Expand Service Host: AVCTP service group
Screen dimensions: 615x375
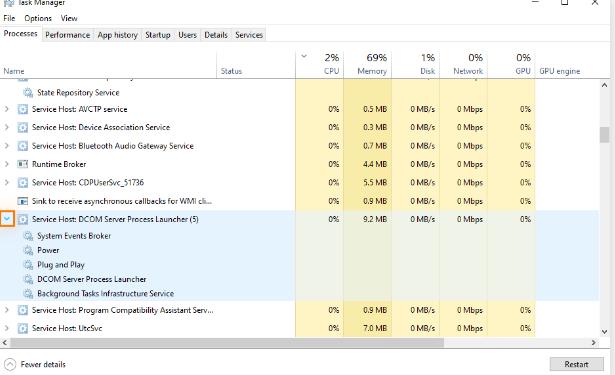(x=7, y=109)
